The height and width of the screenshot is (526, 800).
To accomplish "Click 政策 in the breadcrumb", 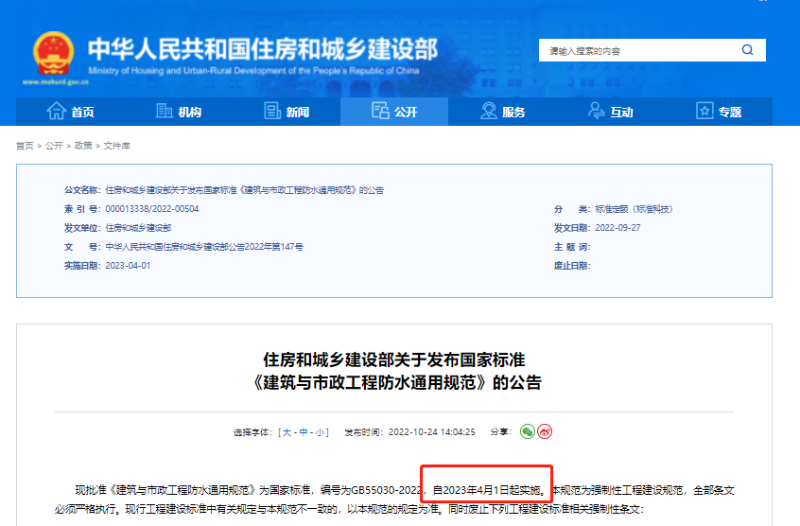I will pyautogui.click(x=83, y=146).
